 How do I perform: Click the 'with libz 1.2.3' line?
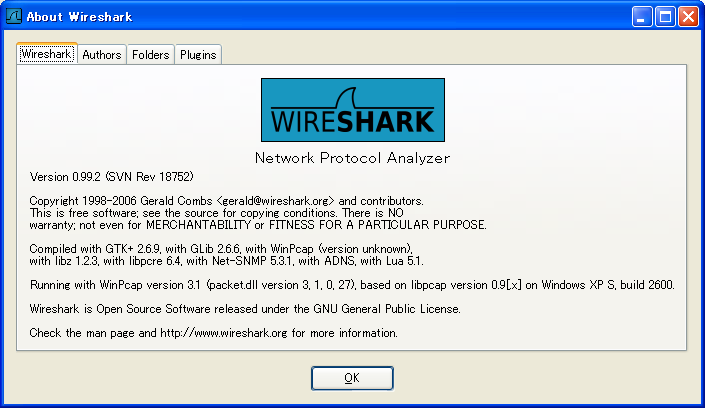pos(227,261)
